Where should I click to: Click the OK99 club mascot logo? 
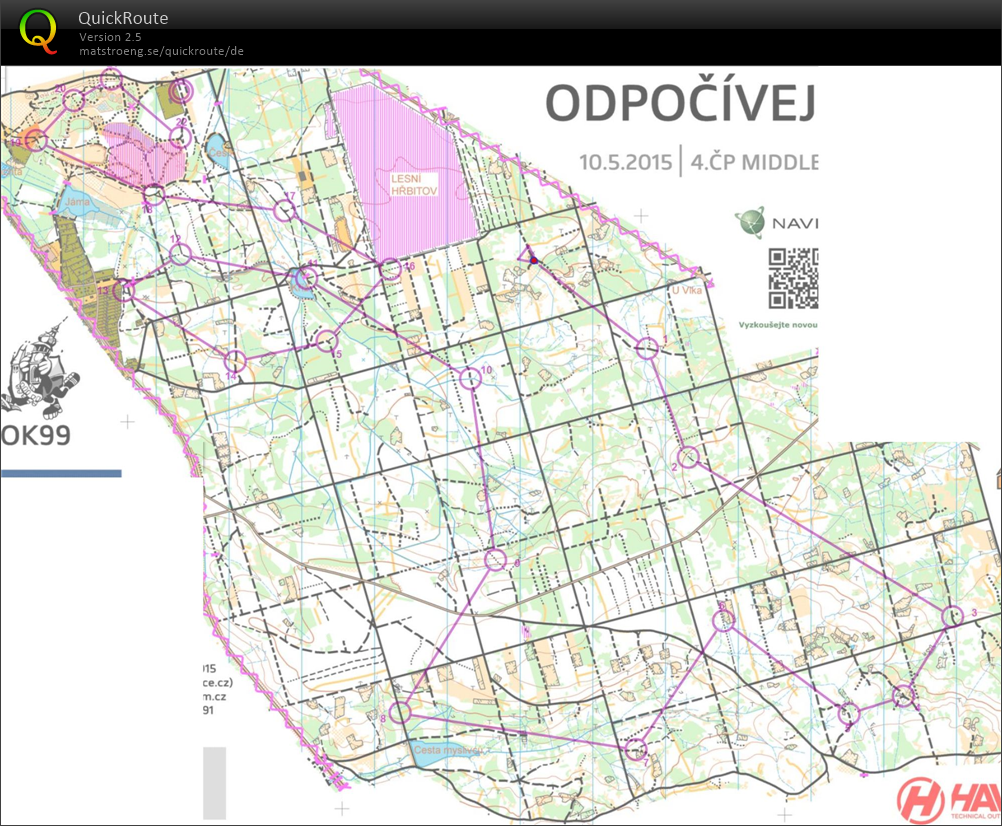tap(40, 375)
